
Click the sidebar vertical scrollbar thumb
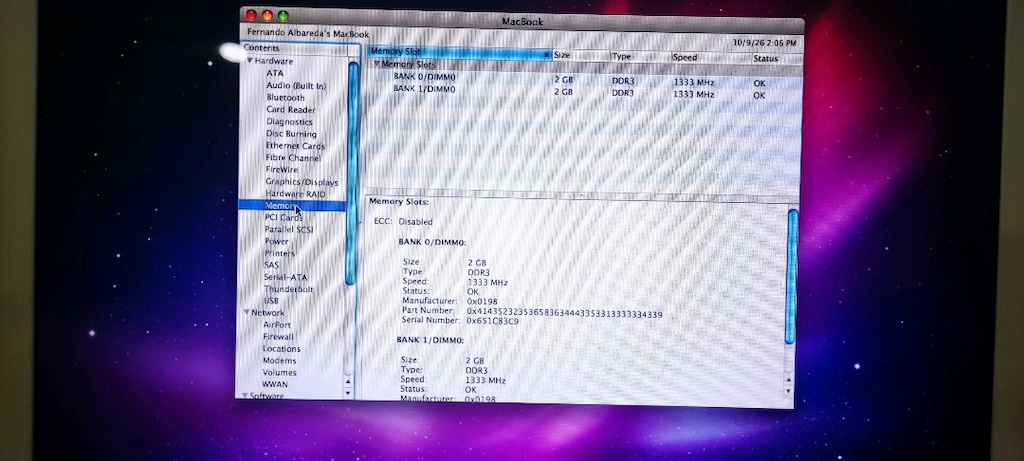pyautogui.click(x=351, y=173)
